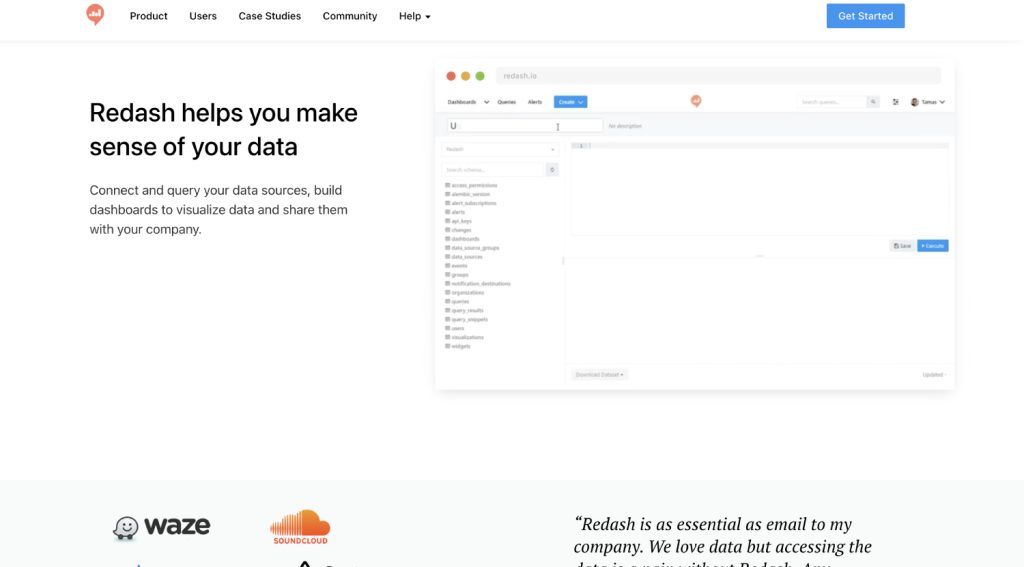Click the blue Execute button
This screenshot has height=567, width=1024.
933,246
